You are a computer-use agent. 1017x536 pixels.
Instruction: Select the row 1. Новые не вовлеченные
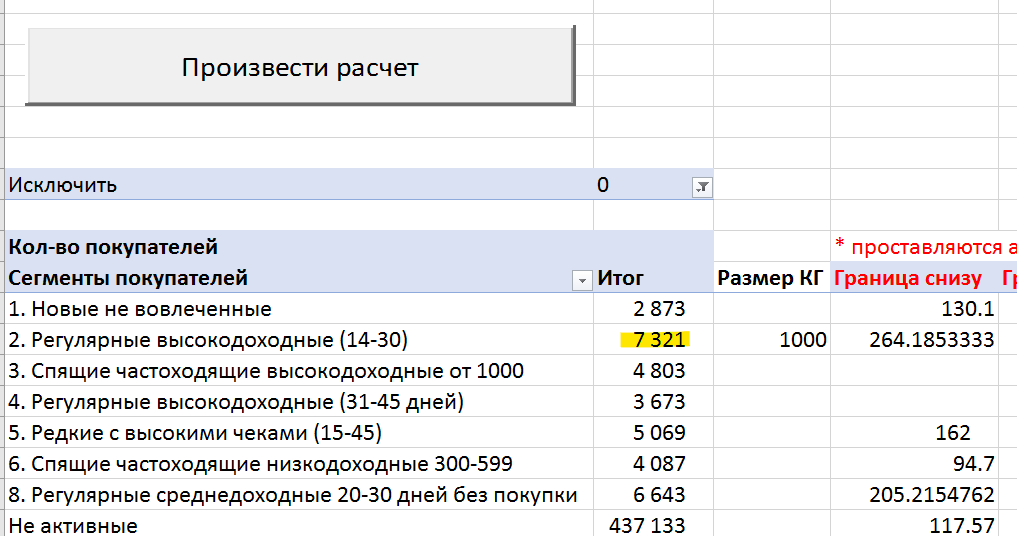click(x=139, y=309)
